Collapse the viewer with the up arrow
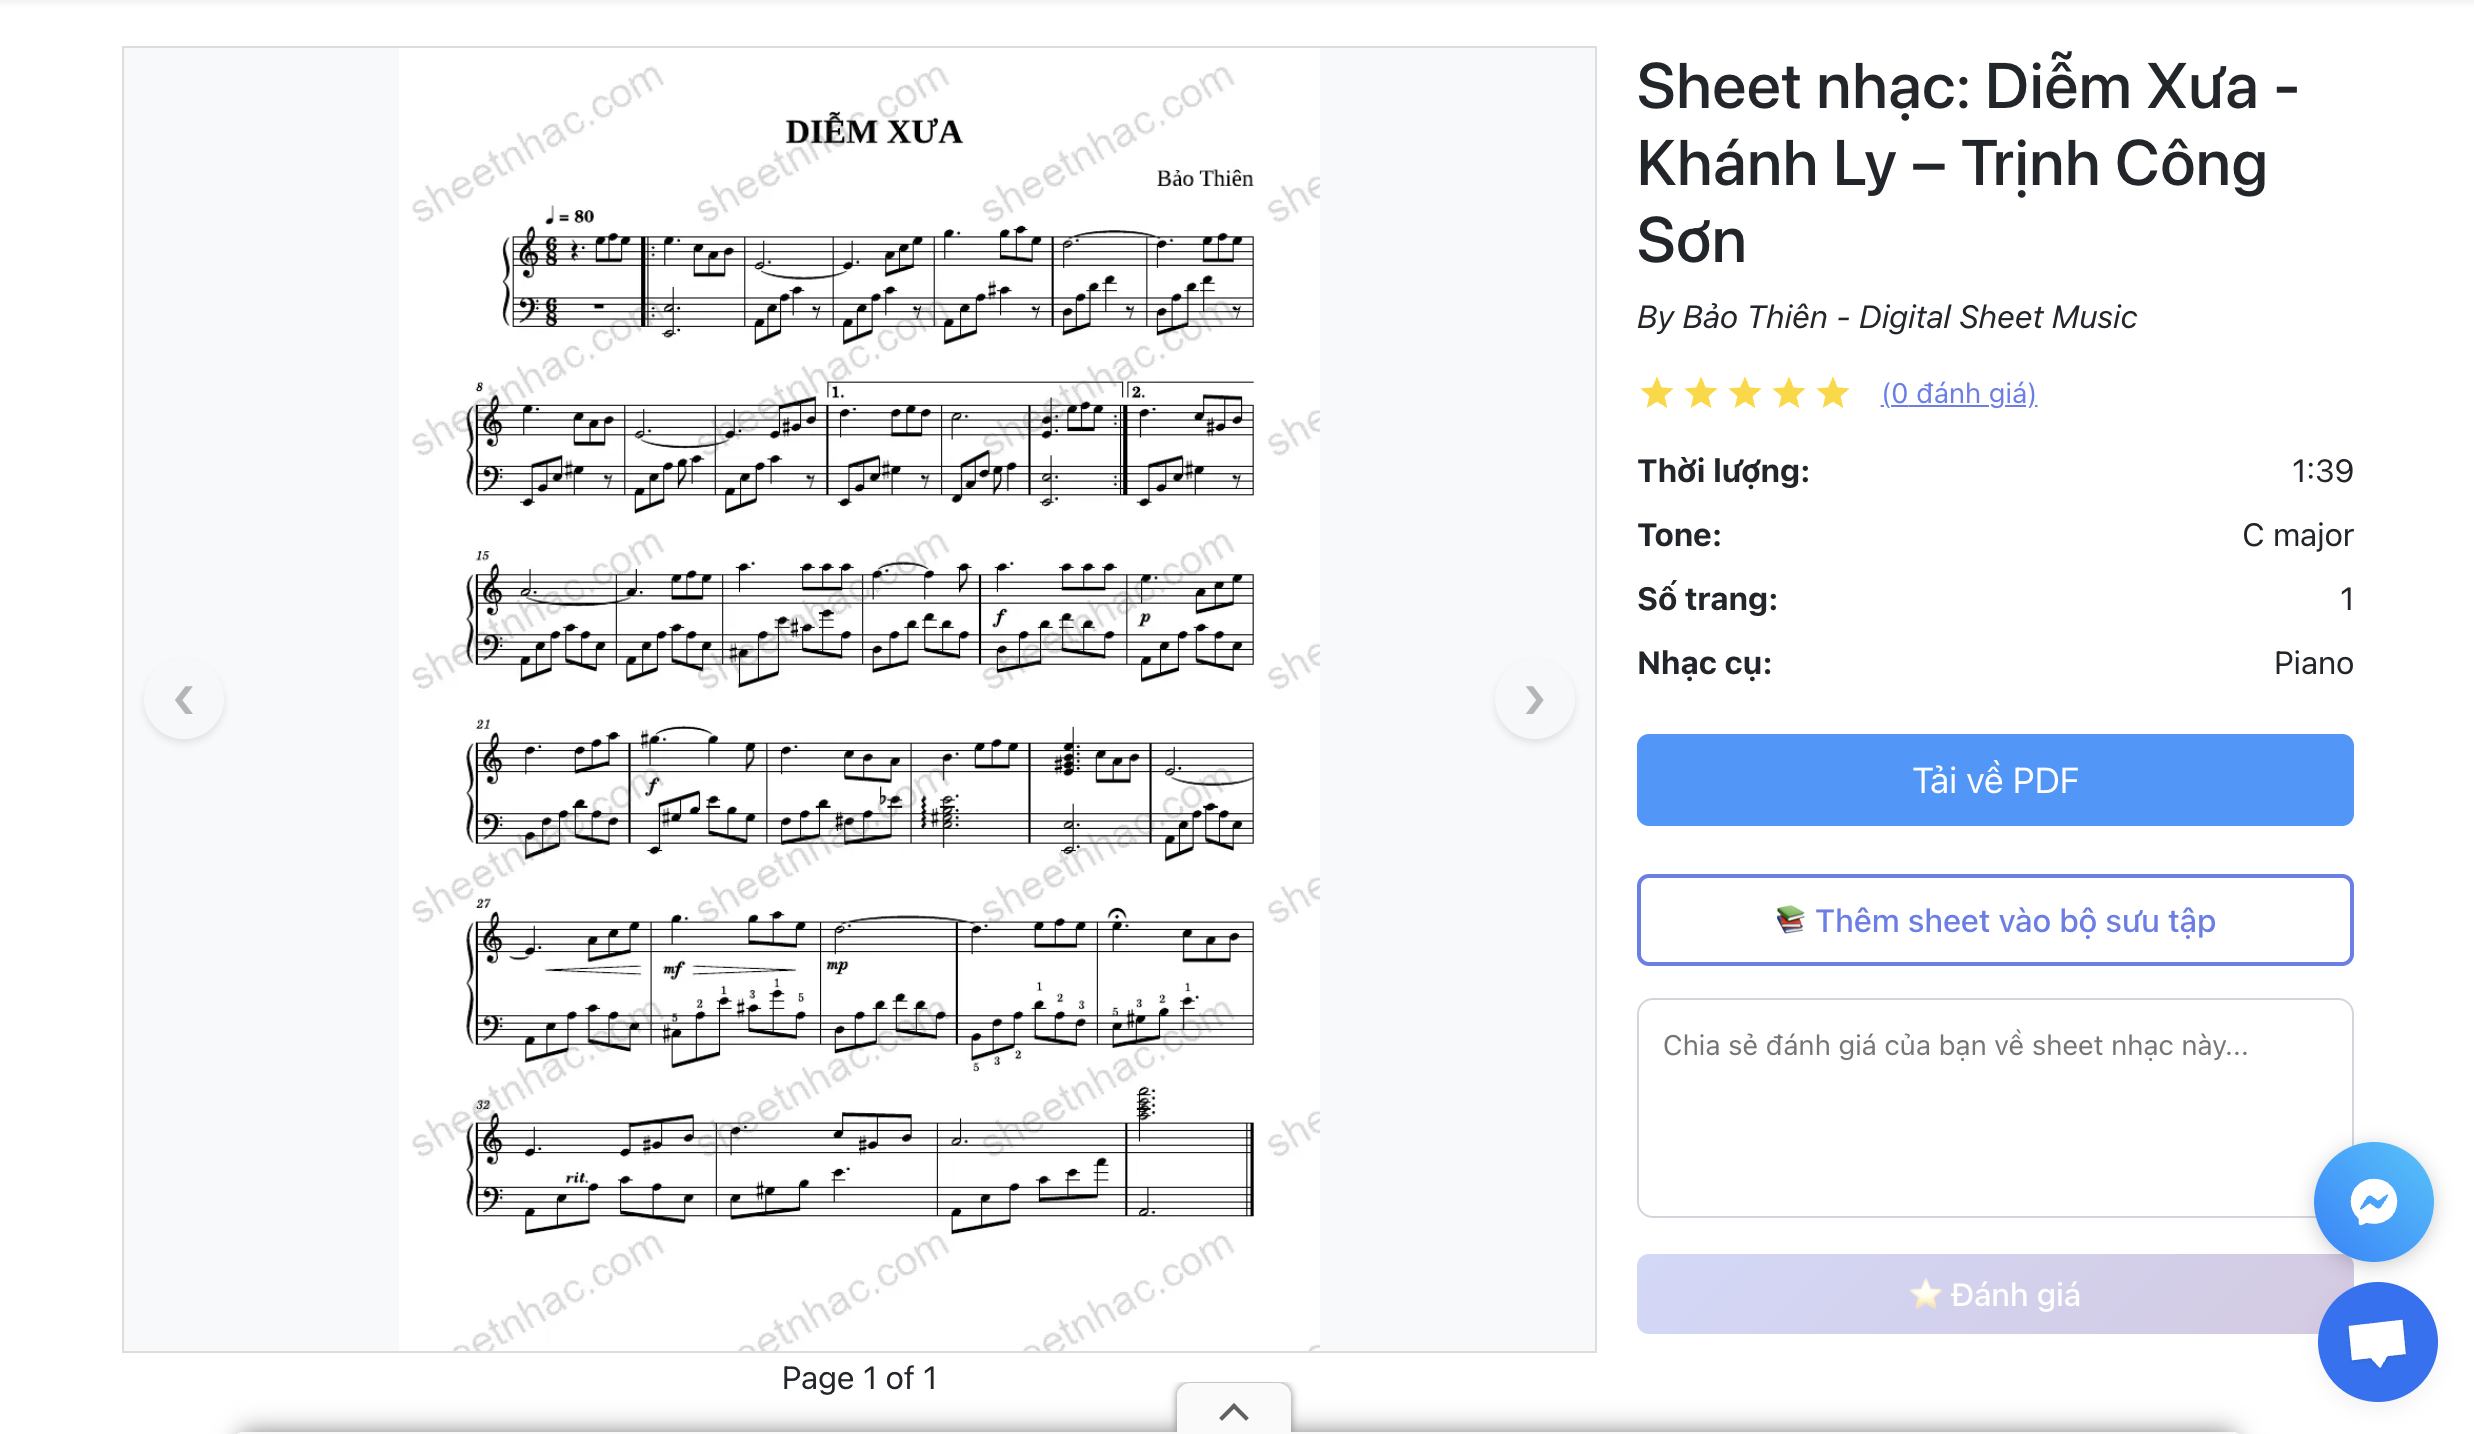 coord(1233,1413)
